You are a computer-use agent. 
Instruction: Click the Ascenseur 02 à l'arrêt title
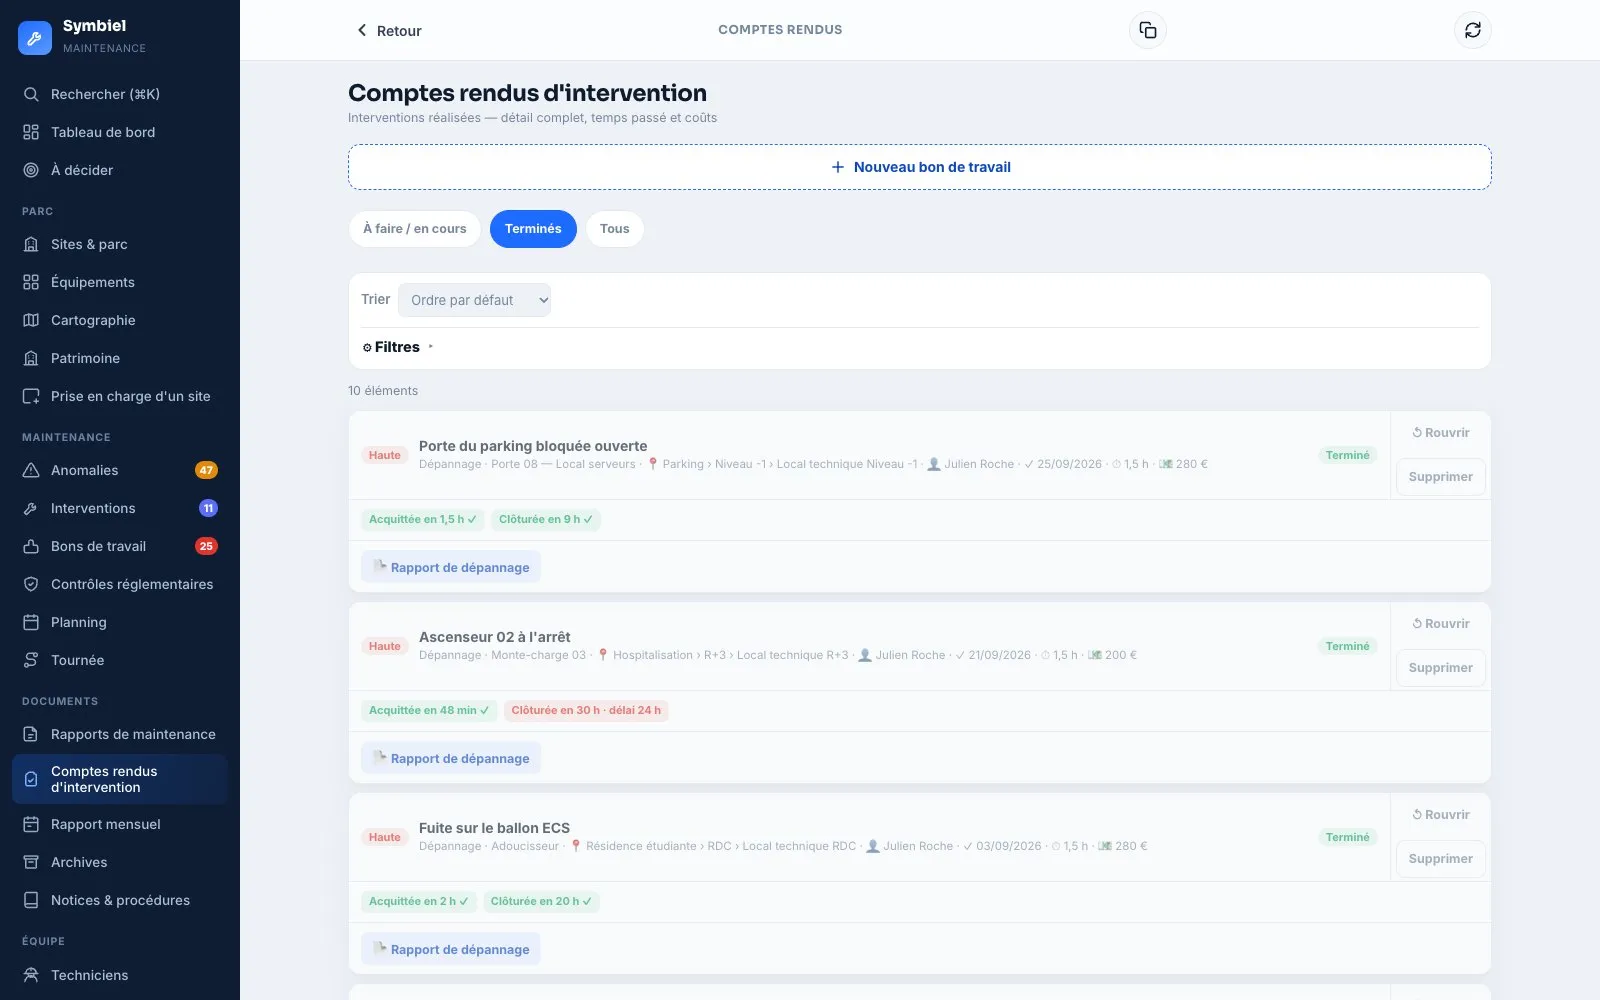pyautogui.click(x=495, y=637)
